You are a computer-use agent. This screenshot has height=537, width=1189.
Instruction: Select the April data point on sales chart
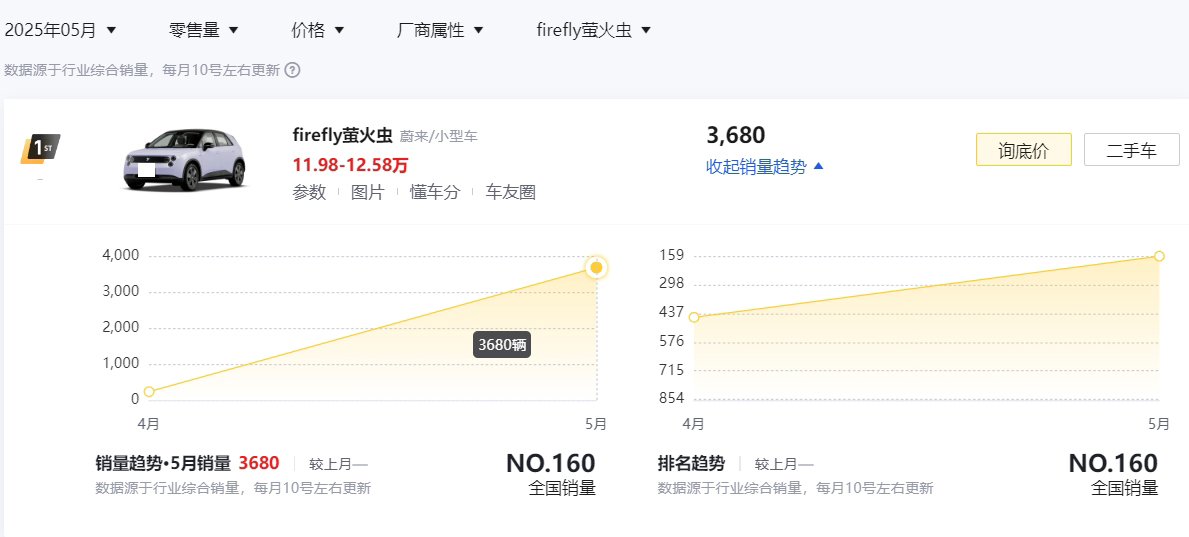149,391
